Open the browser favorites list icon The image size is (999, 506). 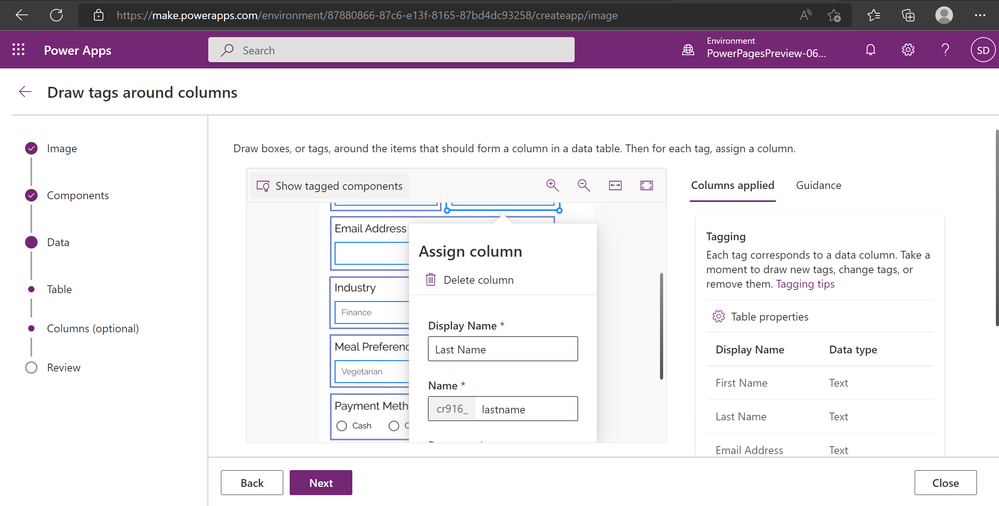point(873,15)
